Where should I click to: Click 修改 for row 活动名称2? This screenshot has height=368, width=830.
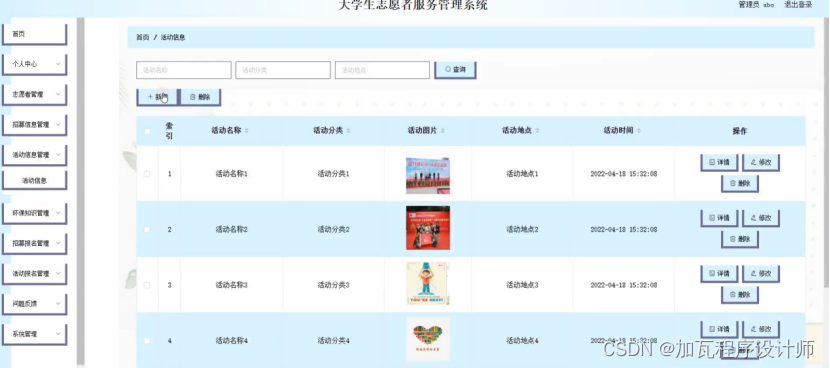point(761,218)
